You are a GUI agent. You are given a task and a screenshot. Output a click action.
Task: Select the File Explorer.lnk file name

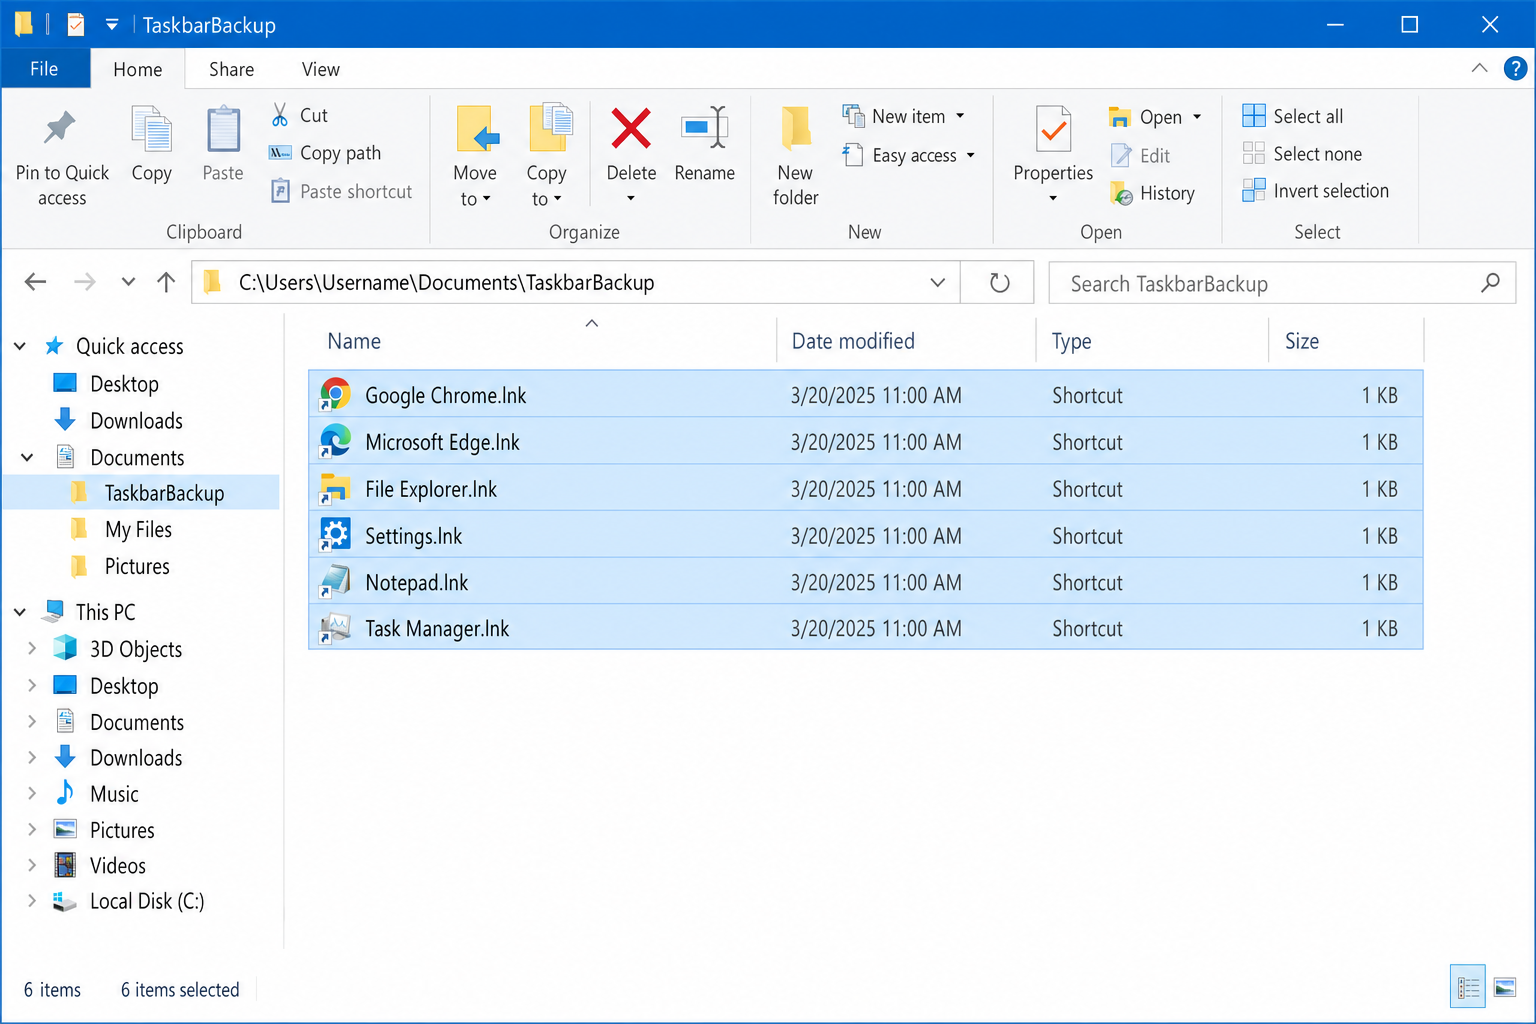[431, 489]
